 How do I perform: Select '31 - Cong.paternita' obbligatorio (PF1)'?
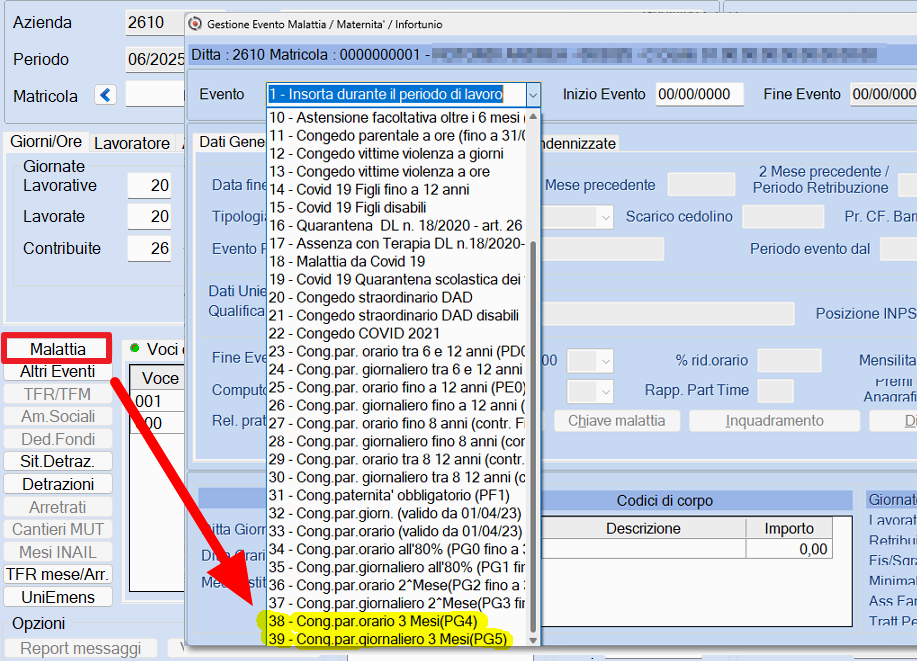coord(397,495)
